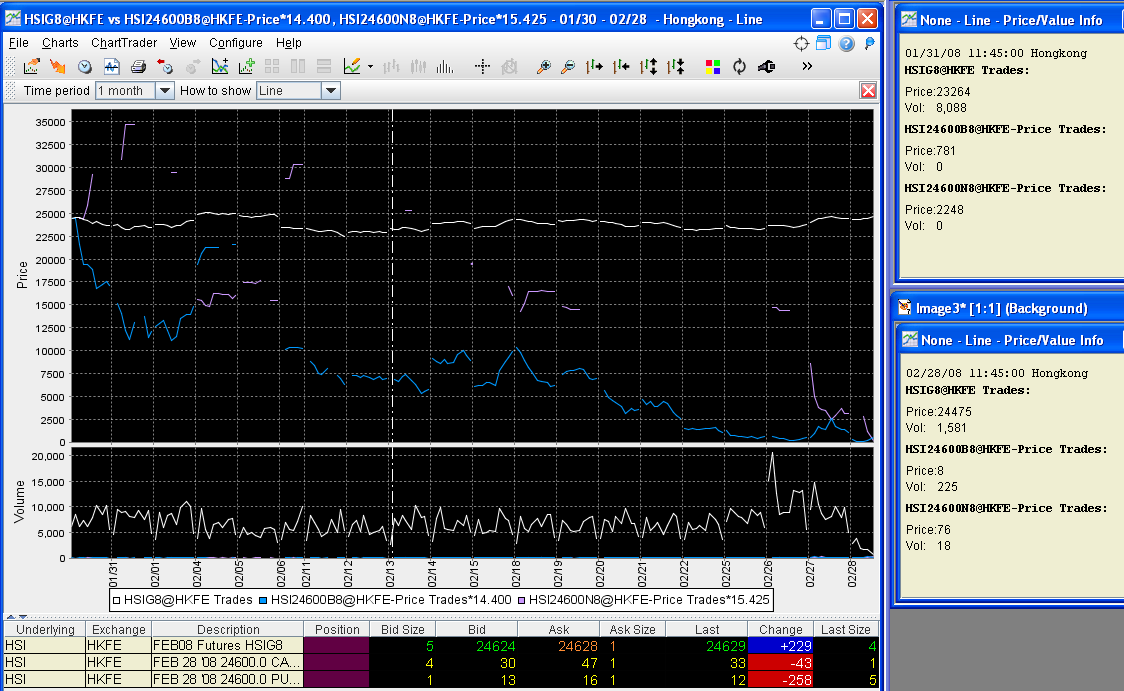Open the File menu
The height and width of the screenshot is (691, 1124).
[x=19, y=43]
